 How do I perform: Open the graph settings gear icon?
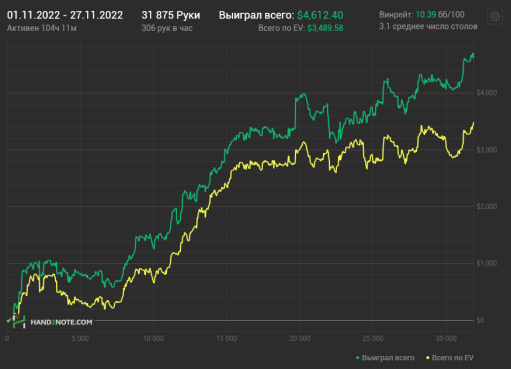[x=495, y=16]
